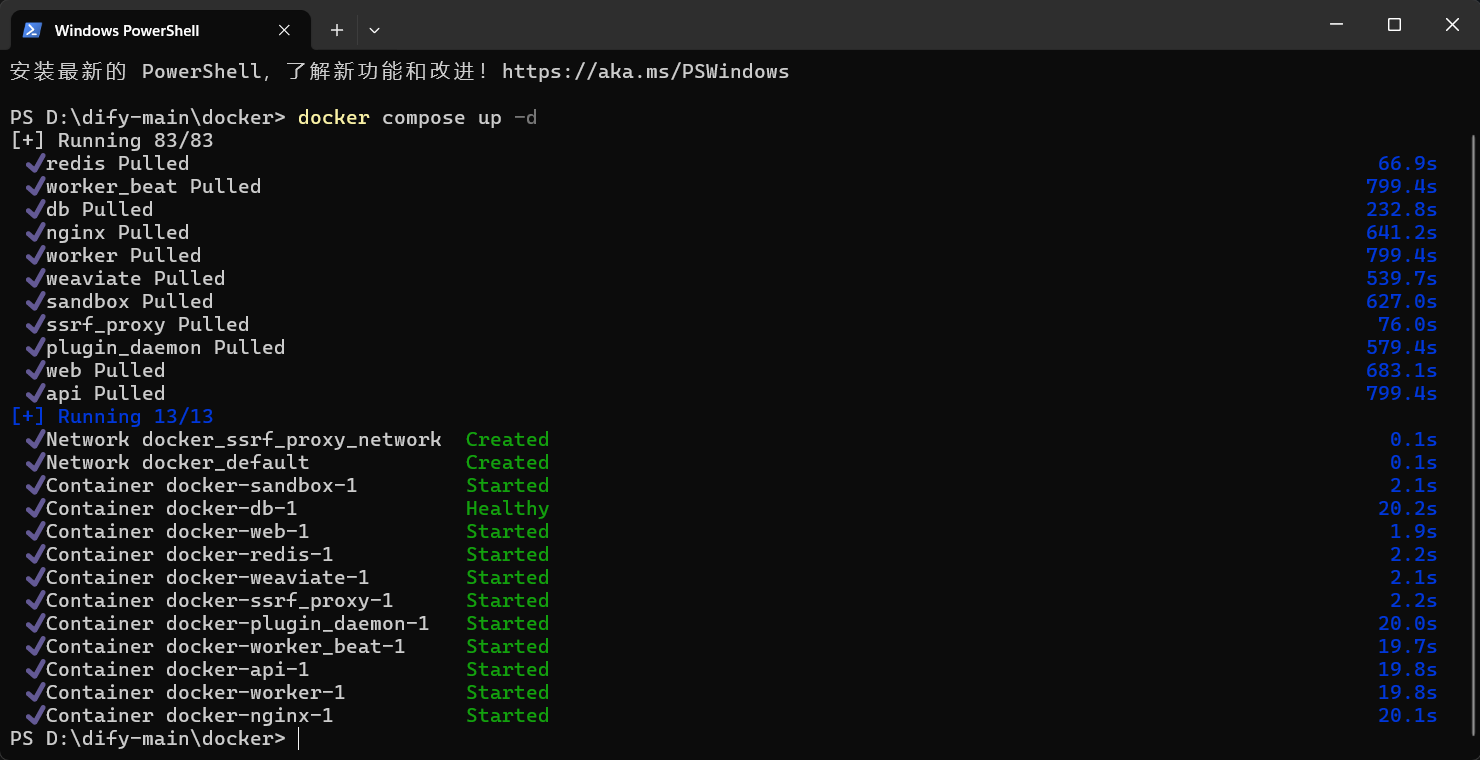Click the 799.4s time of worker_beat
Screen dimensions: 1480x760
click(x=1401, y=186)
